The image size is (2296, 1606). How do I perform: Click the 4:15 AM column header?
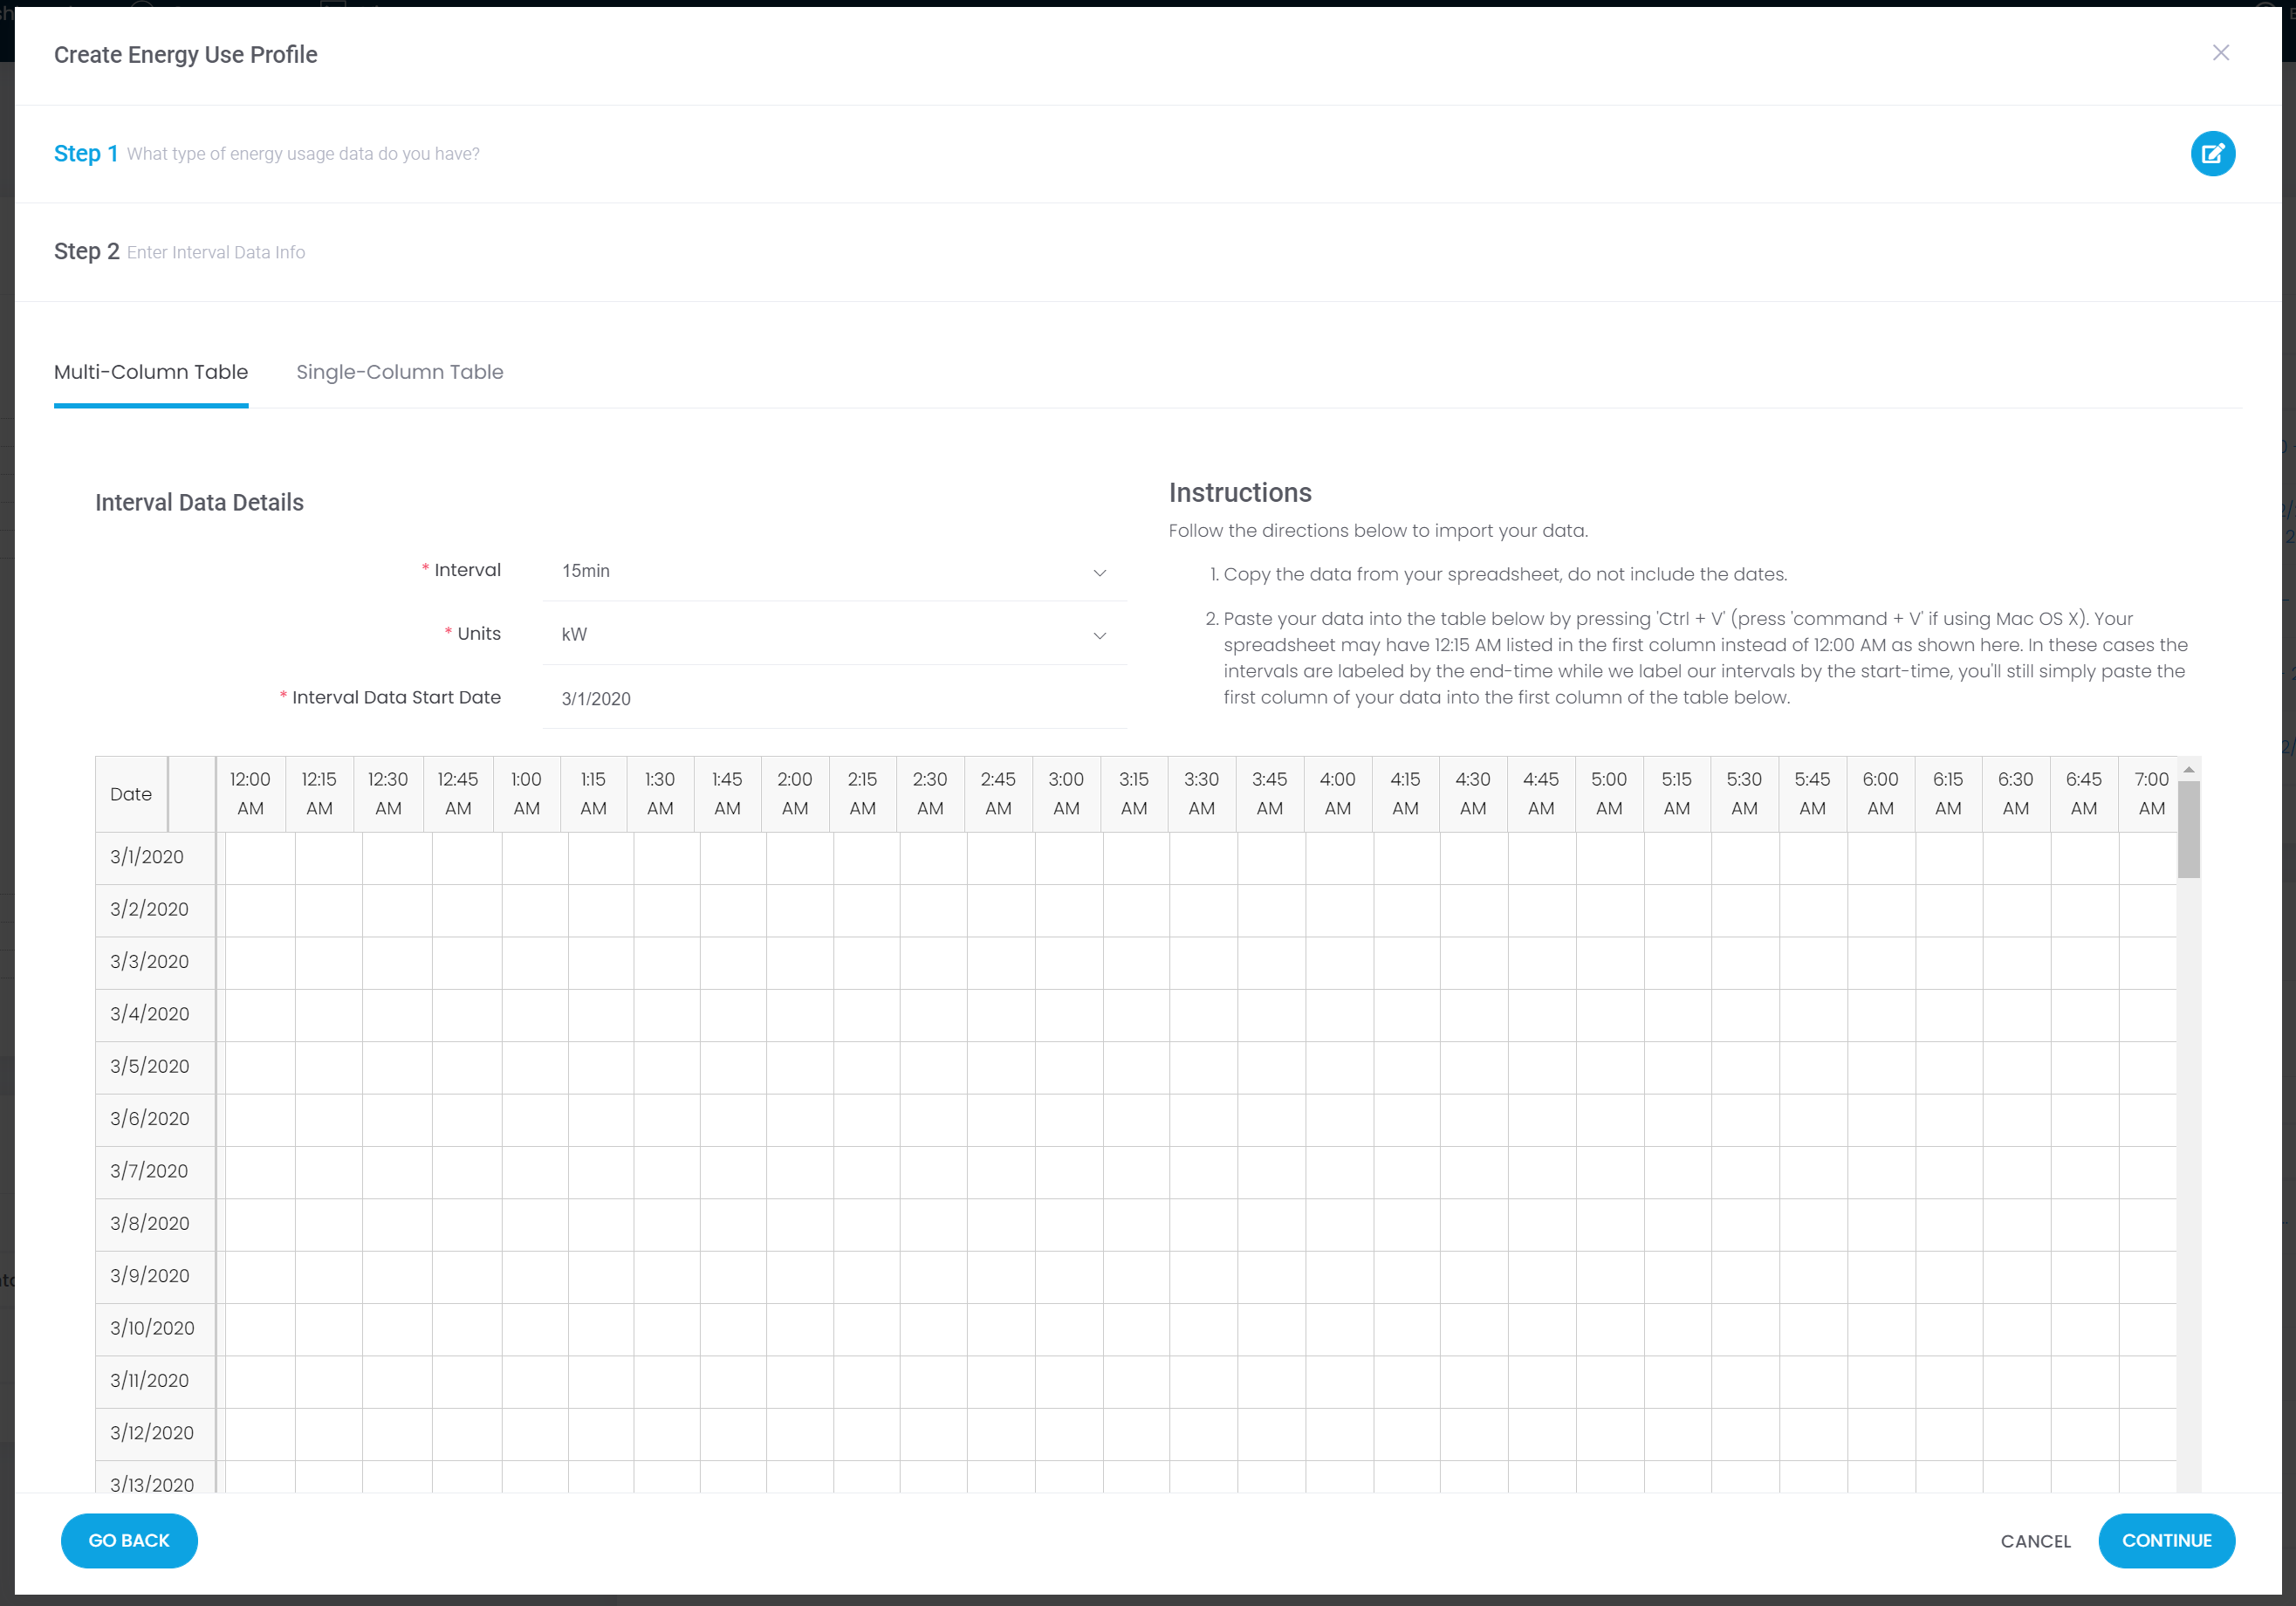point(1405,794)
